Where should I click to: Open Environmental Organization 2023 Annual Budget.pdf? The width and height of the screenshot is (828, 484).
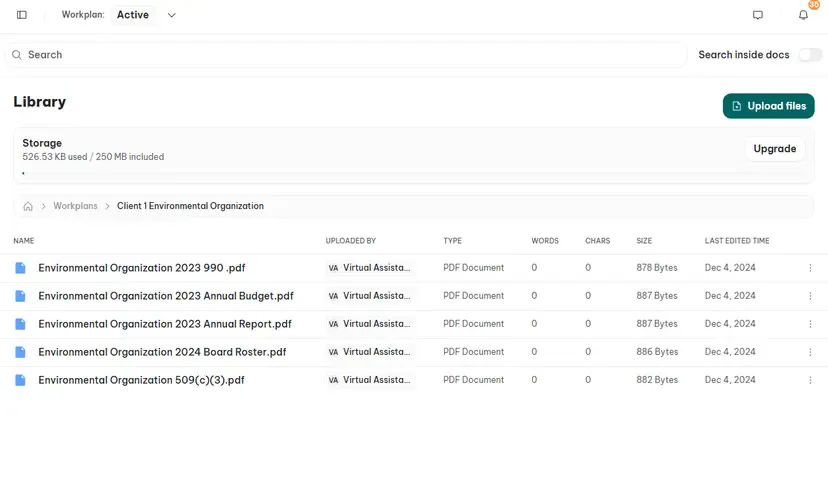166,296
